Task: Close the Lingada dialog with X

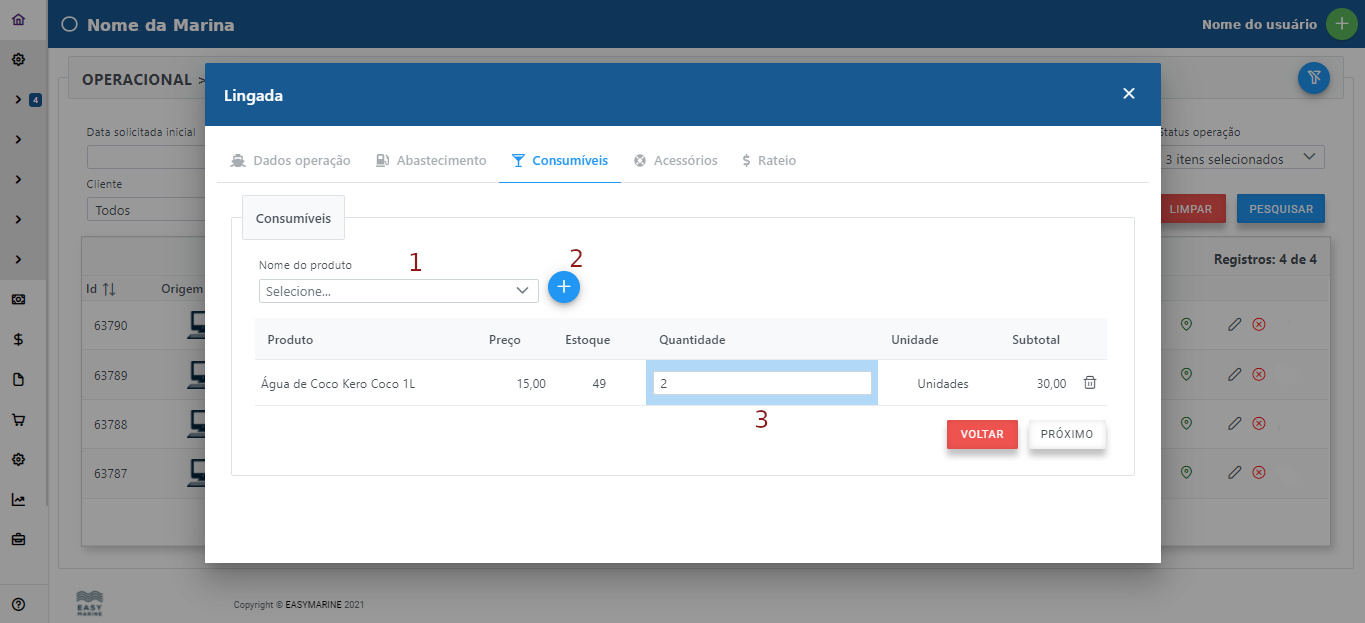Action: pos(1128,94)
